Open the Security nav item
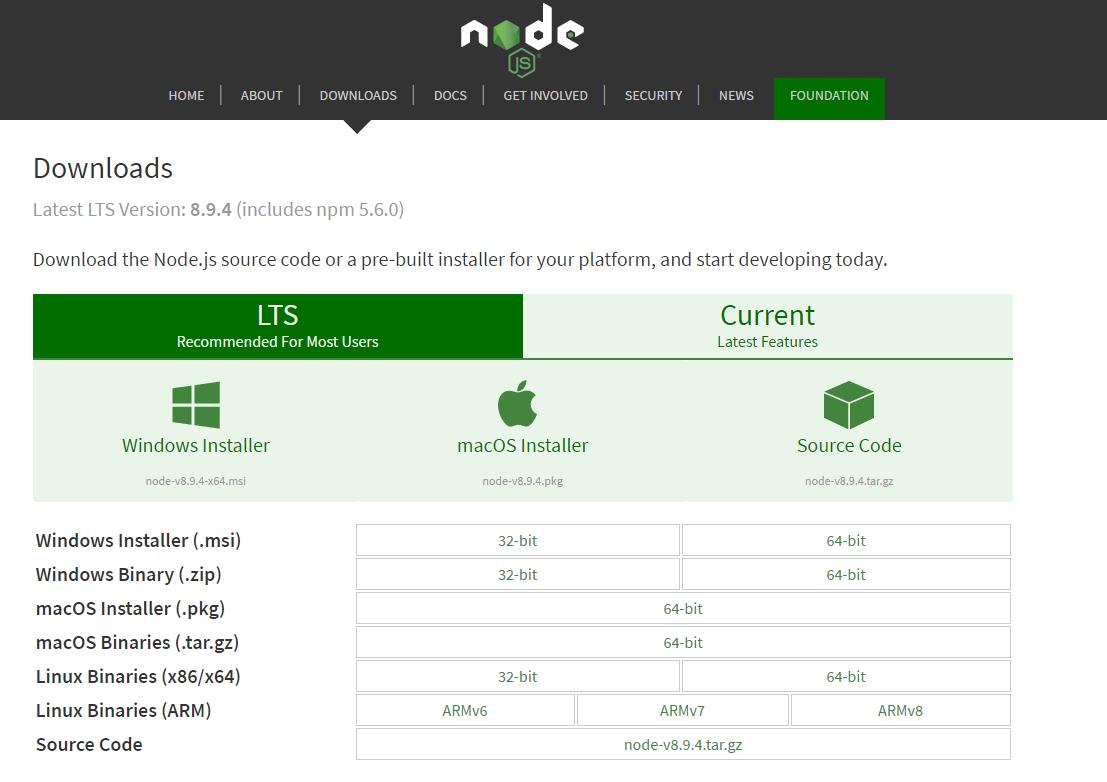This screenshot has width=1107, height=782. 653,96
